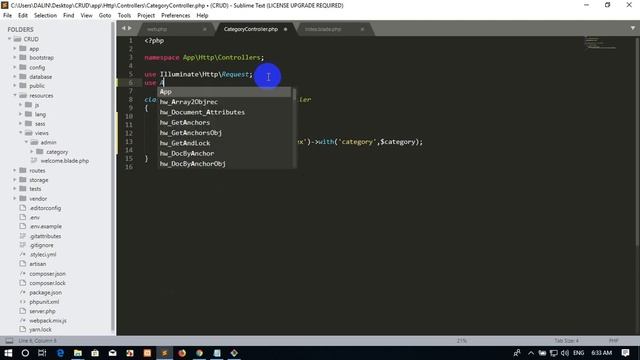The width and height of the screenshot is (640, 360).
Task: Choose hw_Array2Objrec autocomplete suggestion
Action: click(225, 102)
